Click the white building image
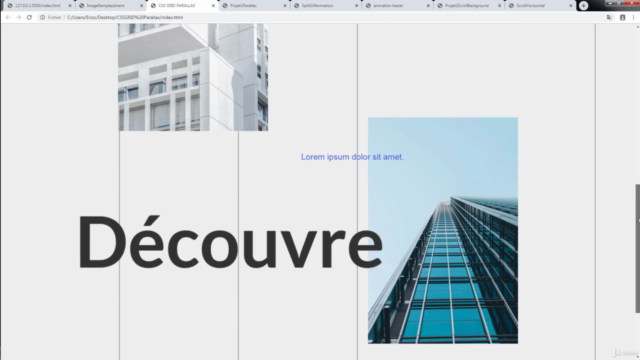The width and height of the screenshot is (640, 360). pyautogui.click(x=193, y=77)
